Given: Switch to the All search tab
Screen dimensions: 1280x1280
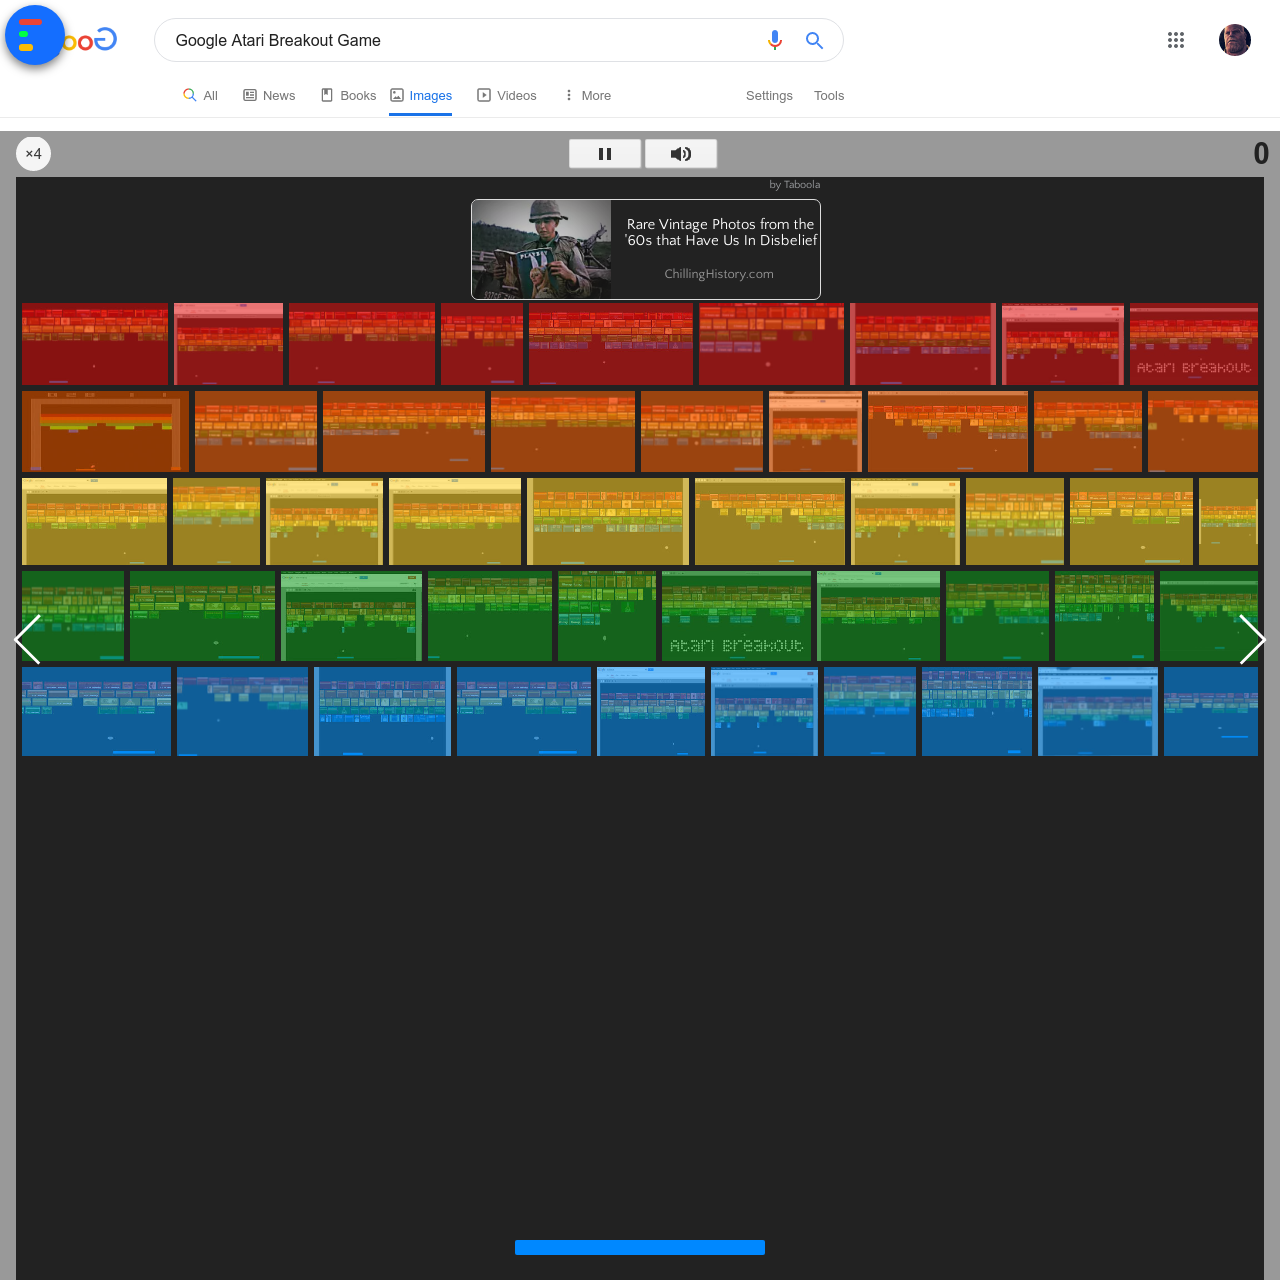Looking at the screenshot, I should (200, 95).
